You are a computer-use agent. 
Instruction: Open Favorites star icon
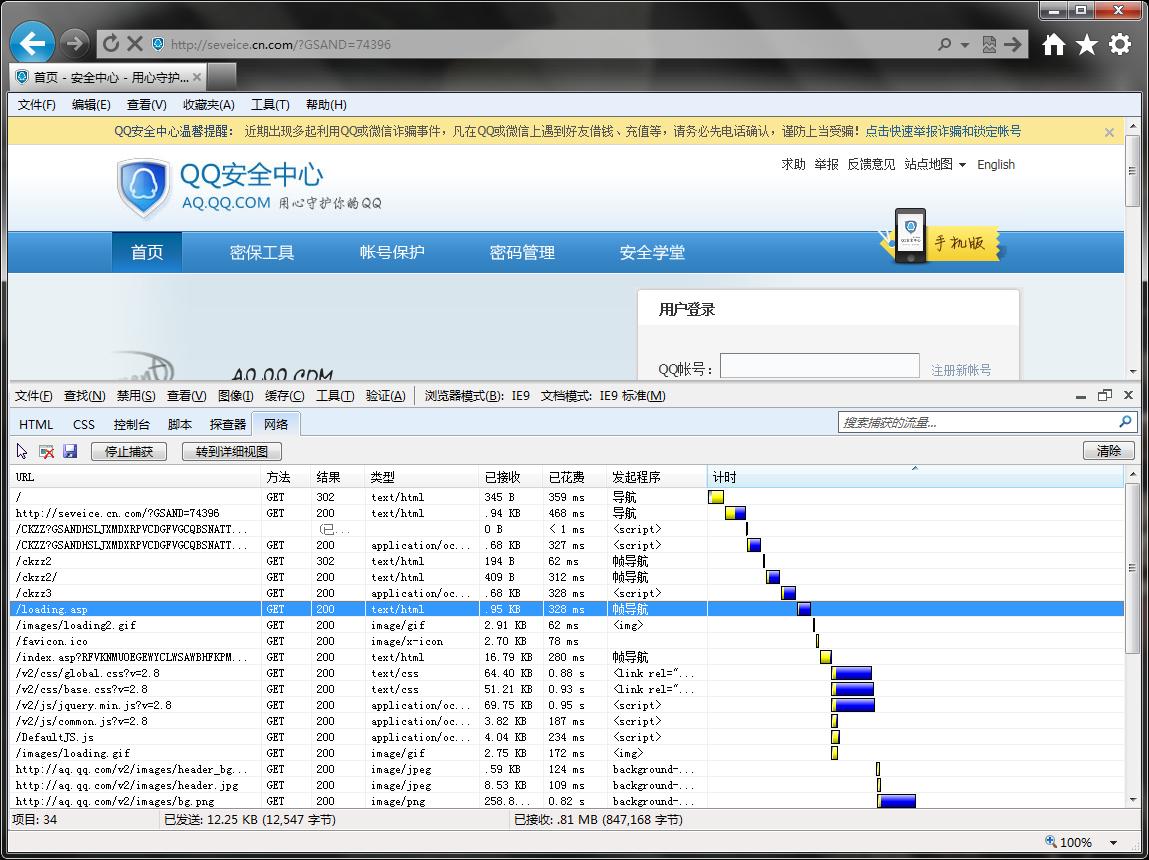pos(1087,44)
